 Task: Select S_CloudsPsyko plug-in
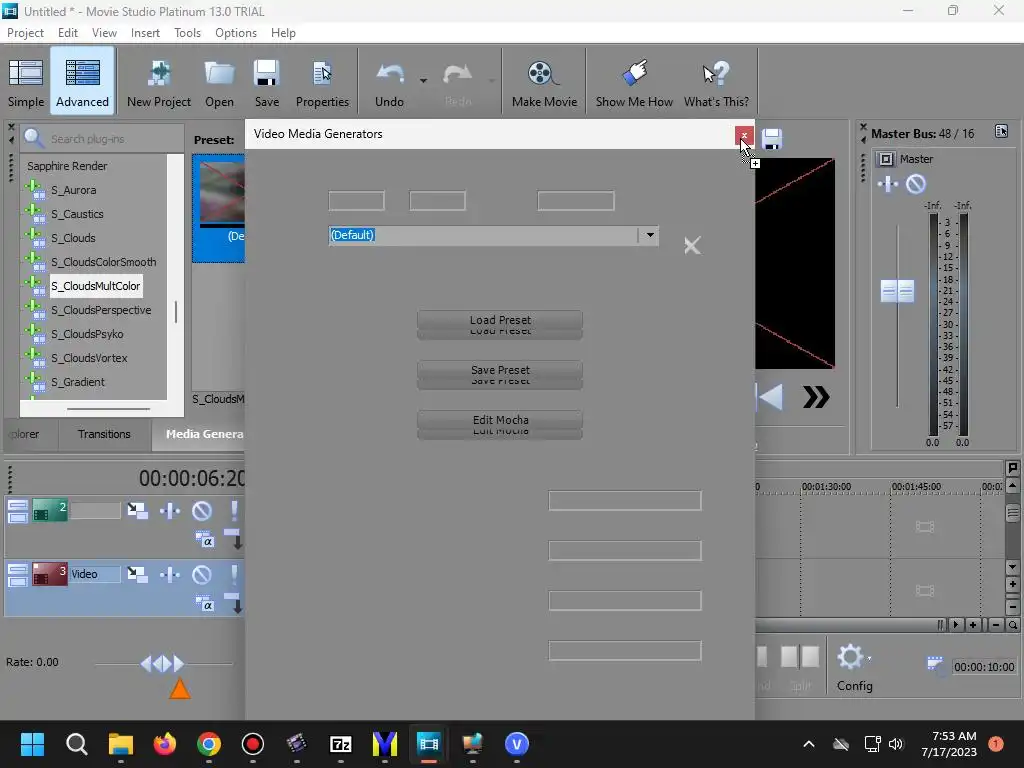click(x=87, y=334)
